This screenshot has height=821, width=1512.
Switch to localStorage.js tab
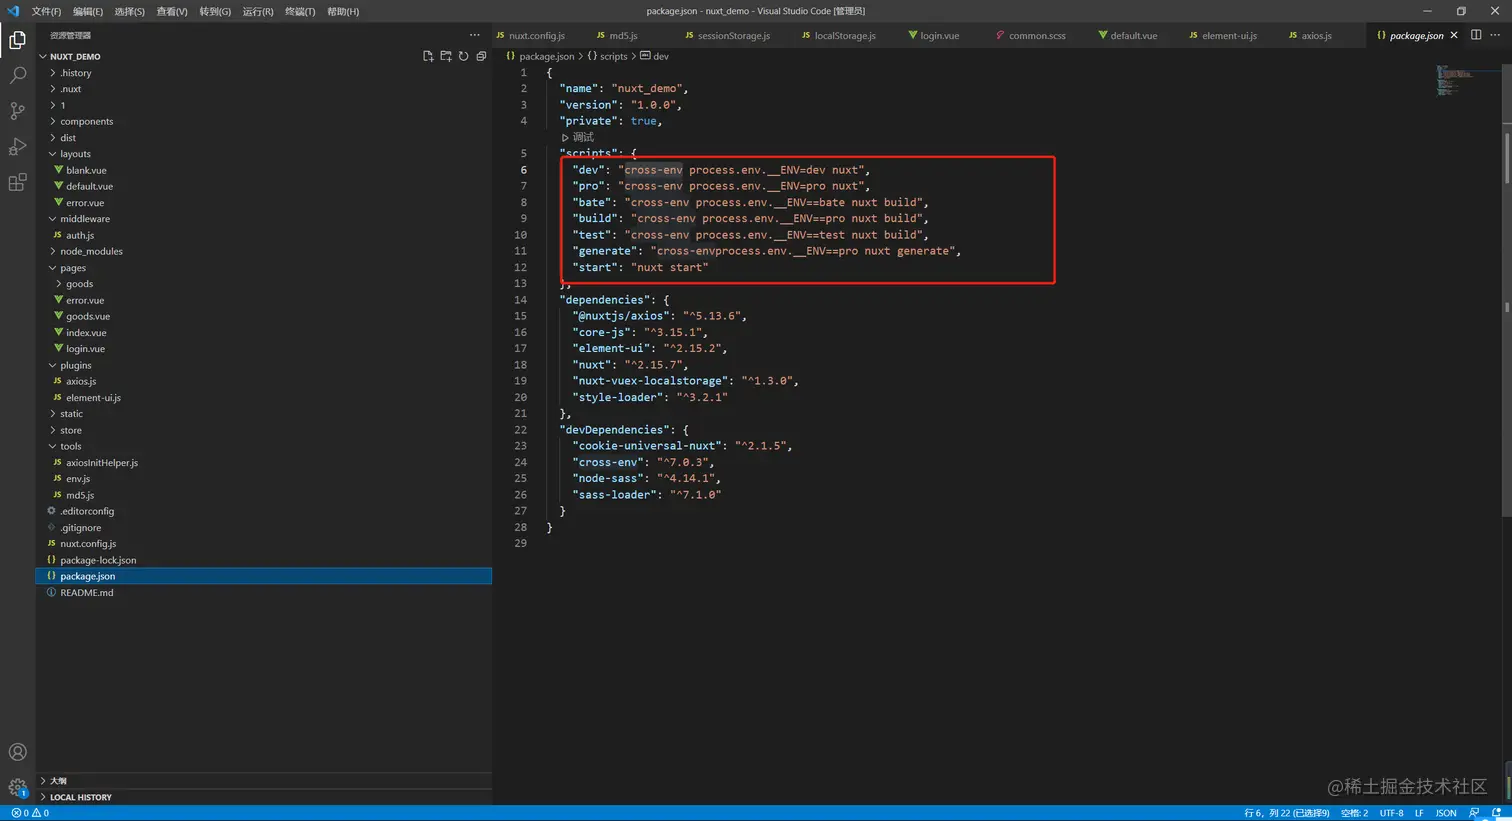pyautogui.click(x=839, y=35)
